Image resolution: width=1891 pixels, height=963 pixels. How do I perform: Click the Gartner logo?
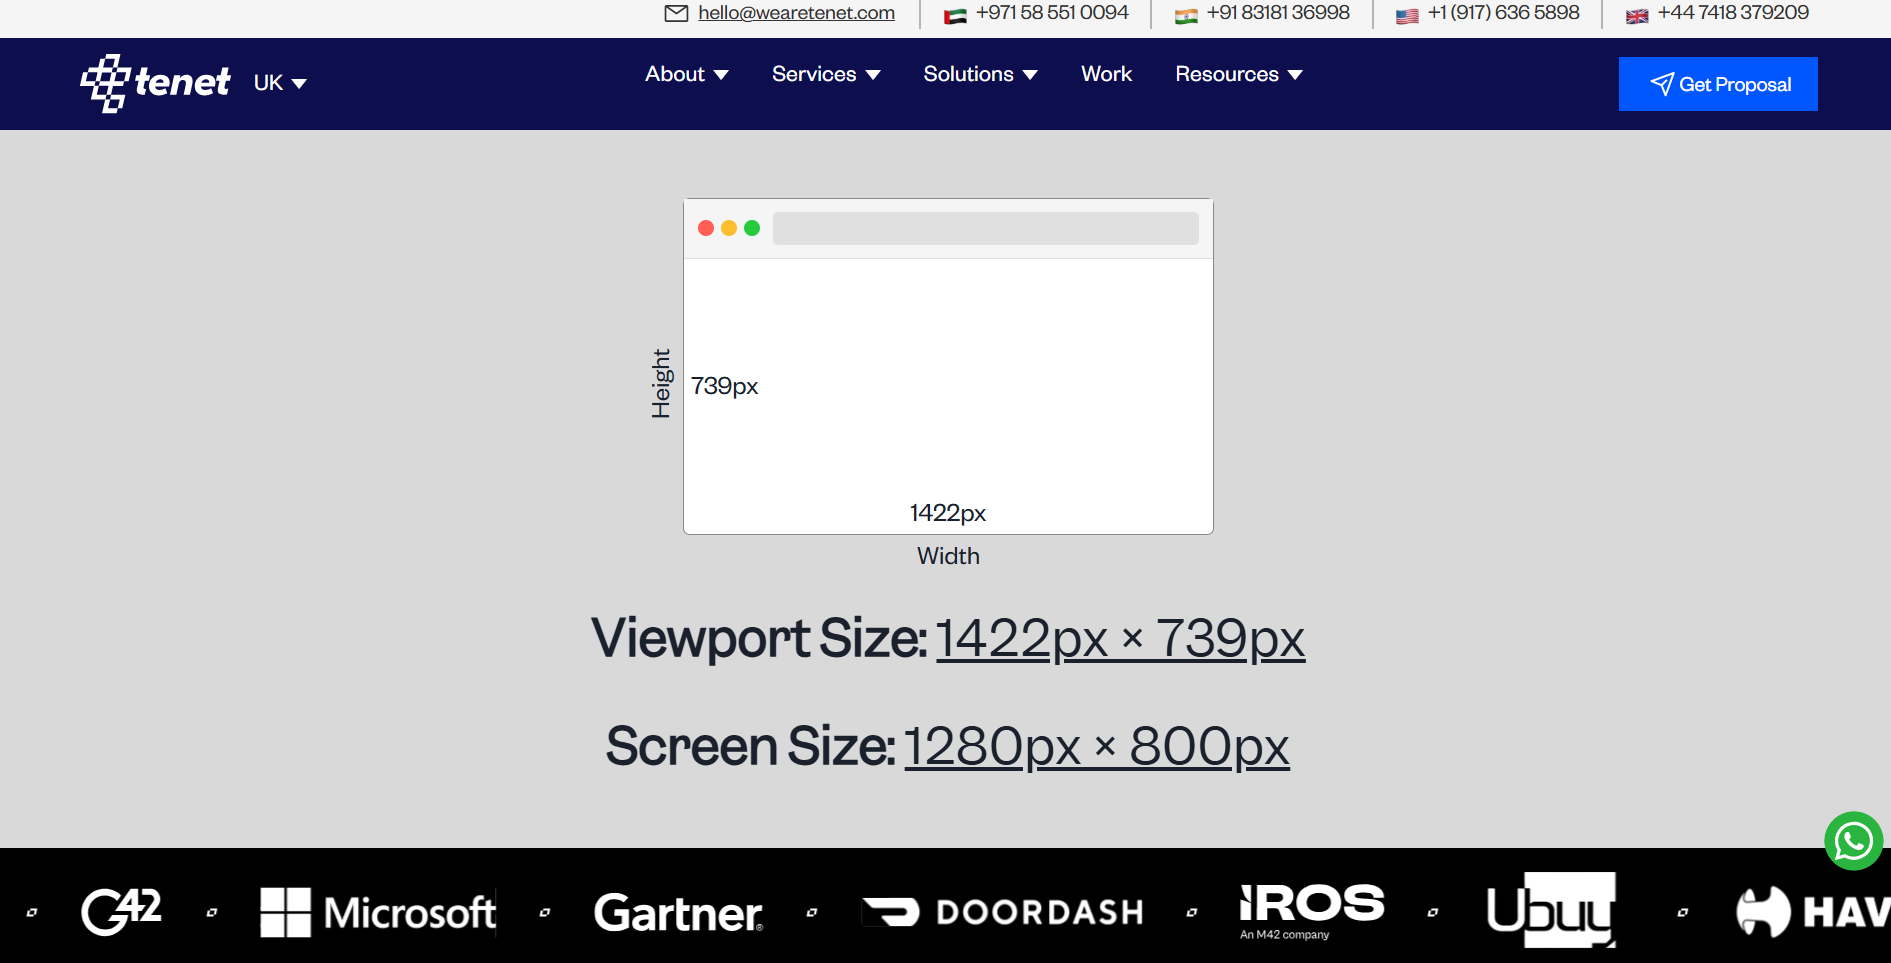pyautogui.click(x=678, y=912)
